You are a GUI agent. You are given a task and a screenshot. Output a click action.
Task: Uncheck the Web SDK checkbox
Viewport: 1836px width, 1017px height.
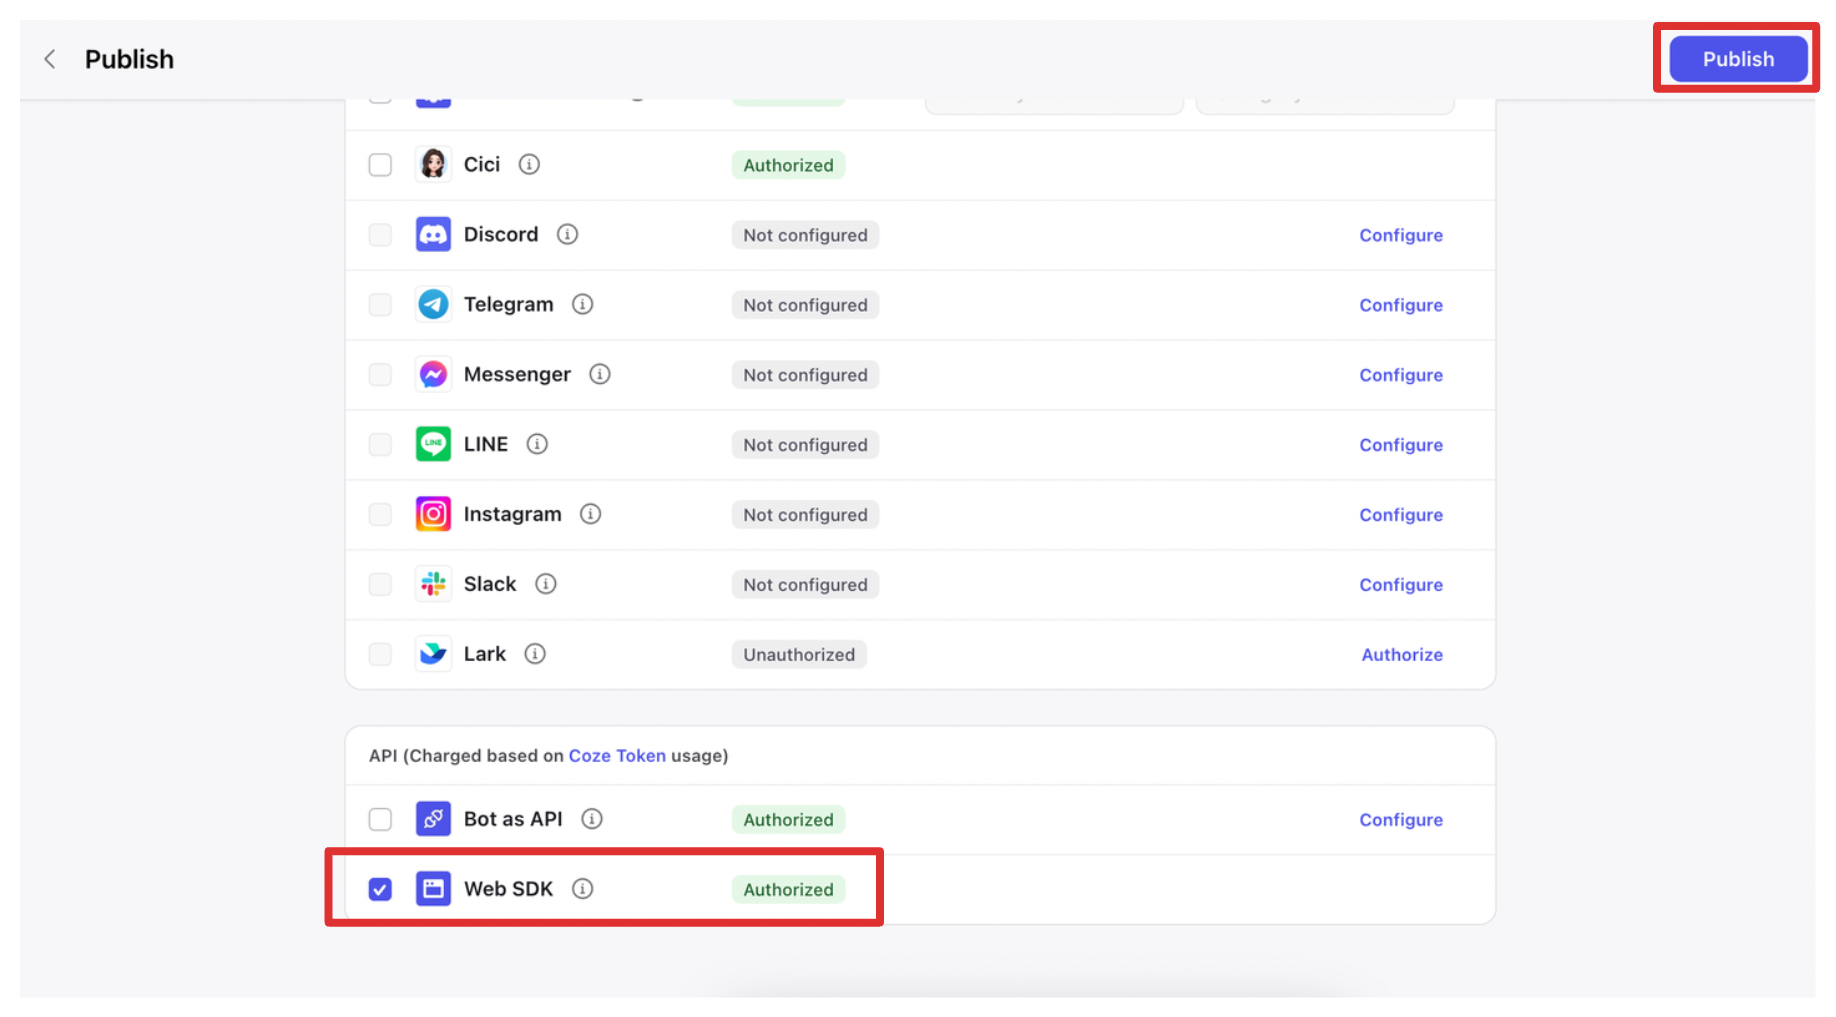pyautogui.click(x=380, y=889)
